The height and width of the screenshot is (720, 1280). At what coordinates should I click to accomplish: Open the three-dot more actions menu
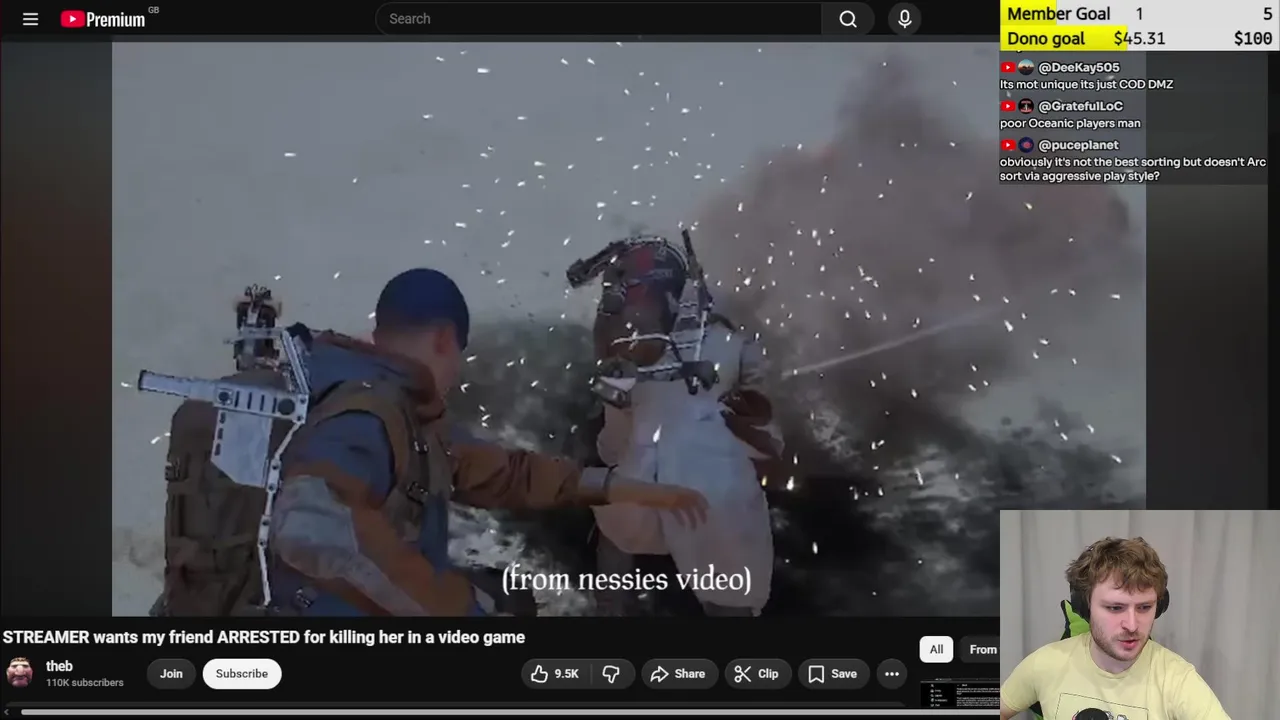pyautogui.click(x=891, y=674)
